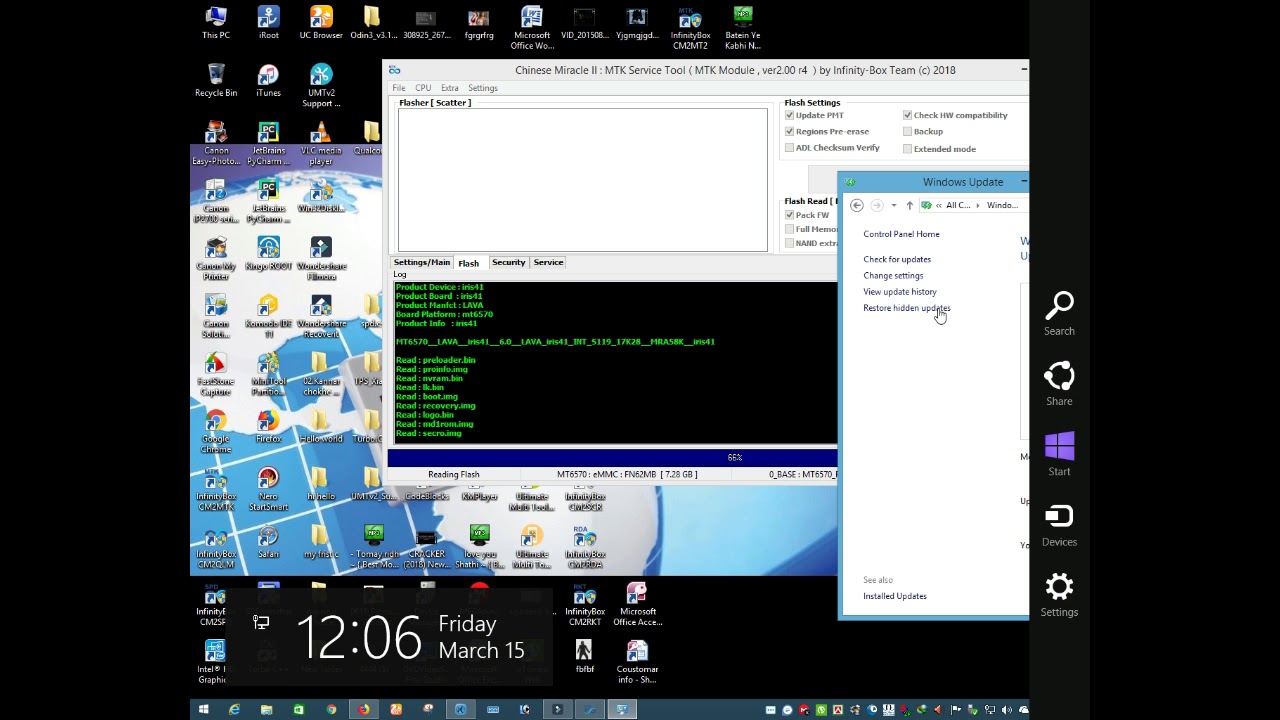Launch UC Browser desktop shortcut
This screenshot has height=720, width=1280.
click(x=321, y=23)
